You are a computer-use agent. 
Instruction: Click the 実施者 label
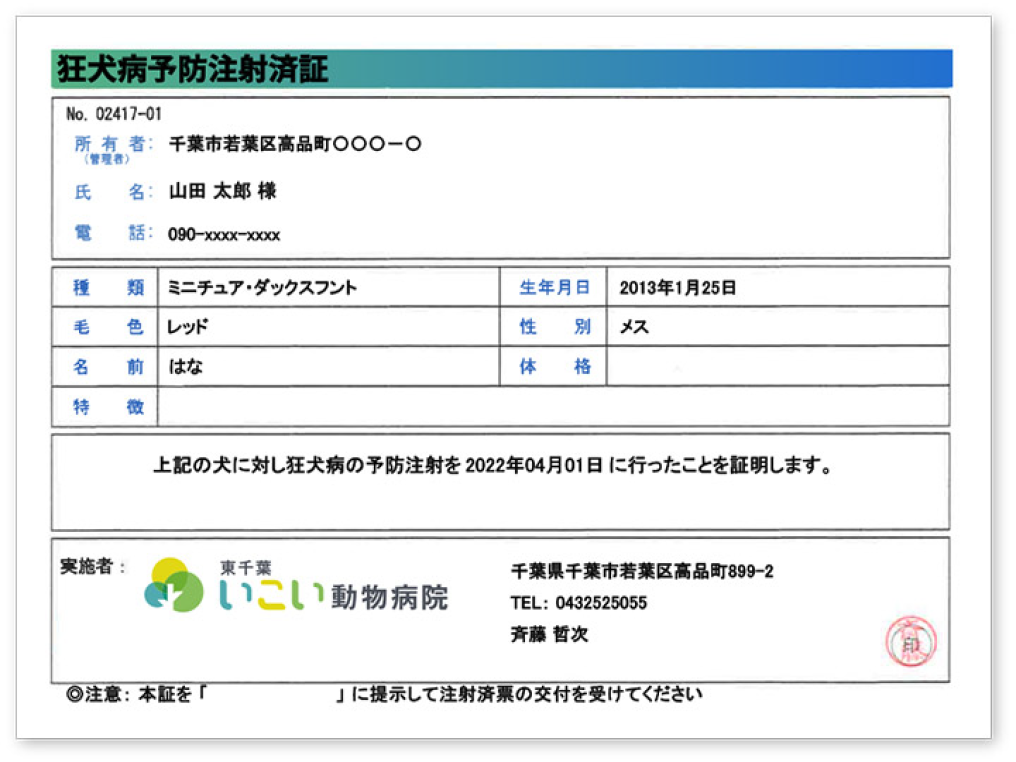tap(93, 566)
